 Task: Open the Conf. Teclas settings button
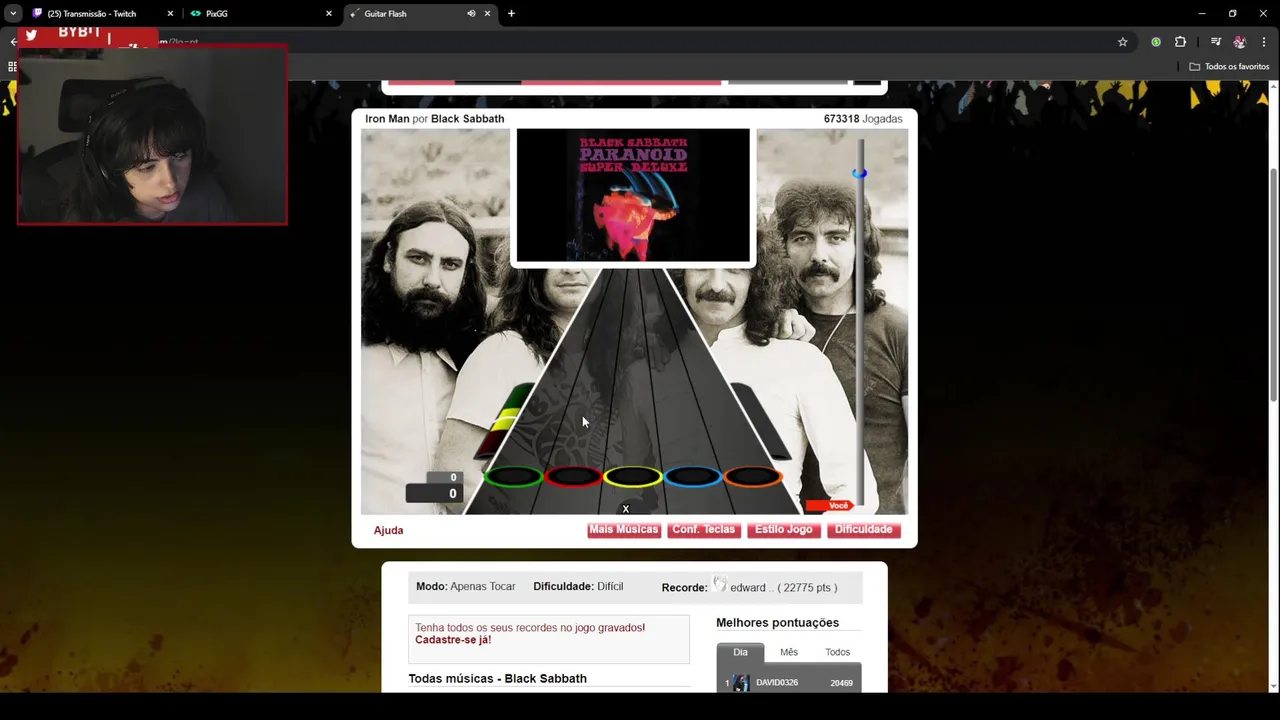704,530
